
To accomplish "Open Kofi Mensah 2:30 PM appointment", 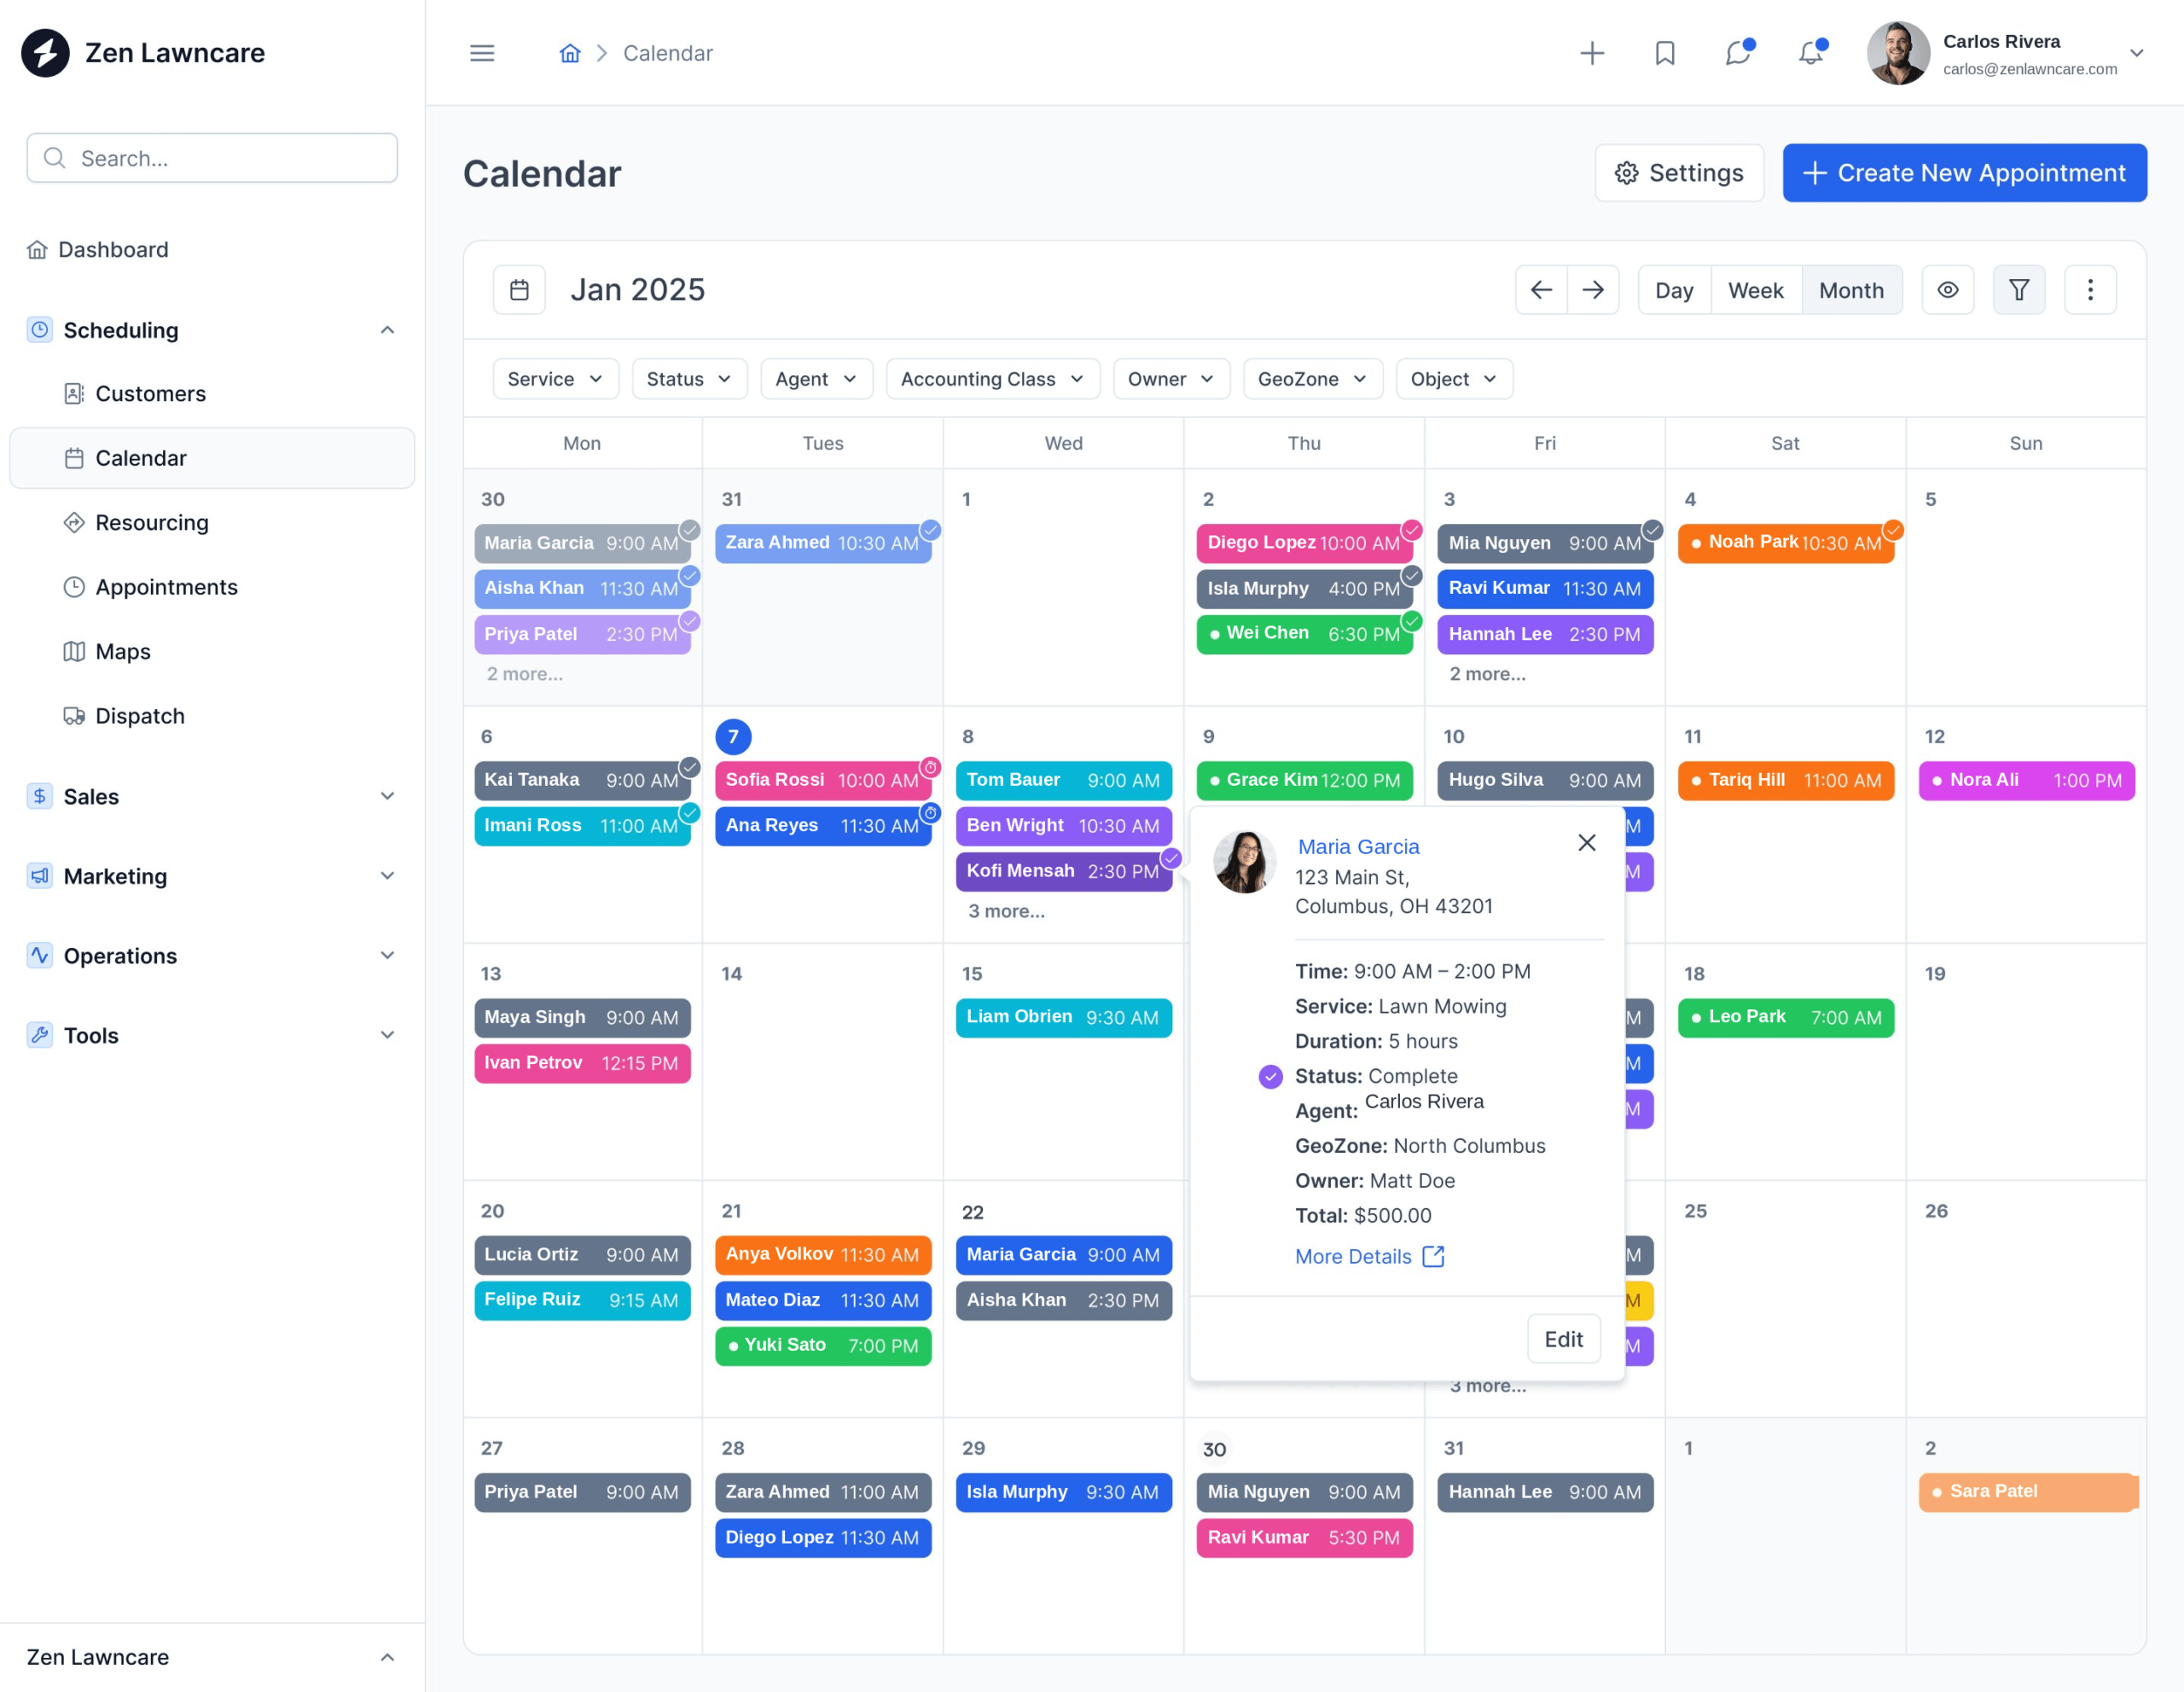I will (x=1063, y=871).
